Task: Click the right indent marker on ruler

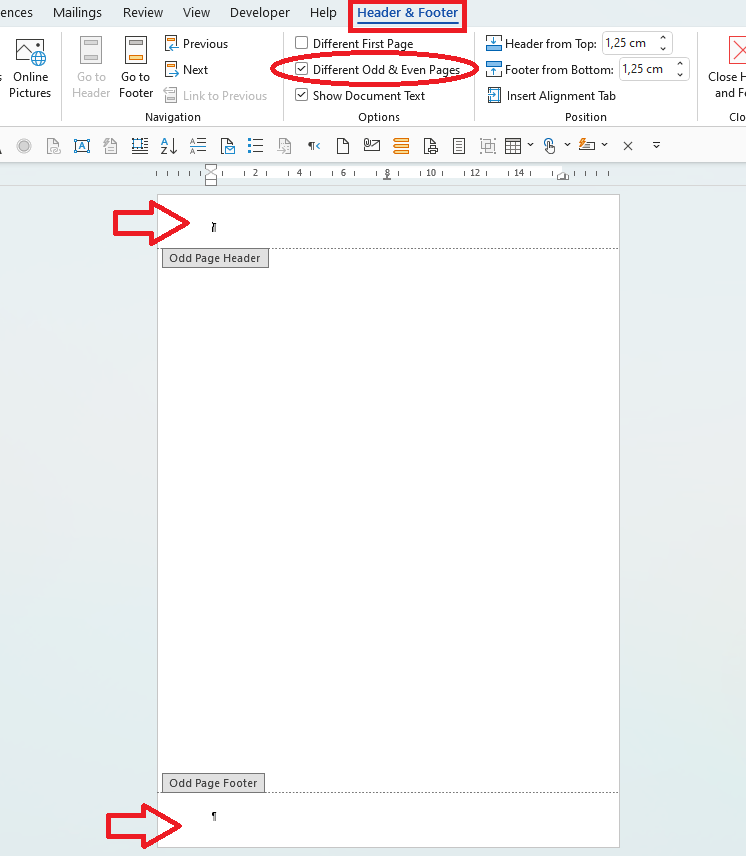Action: (x=563, y=176)
